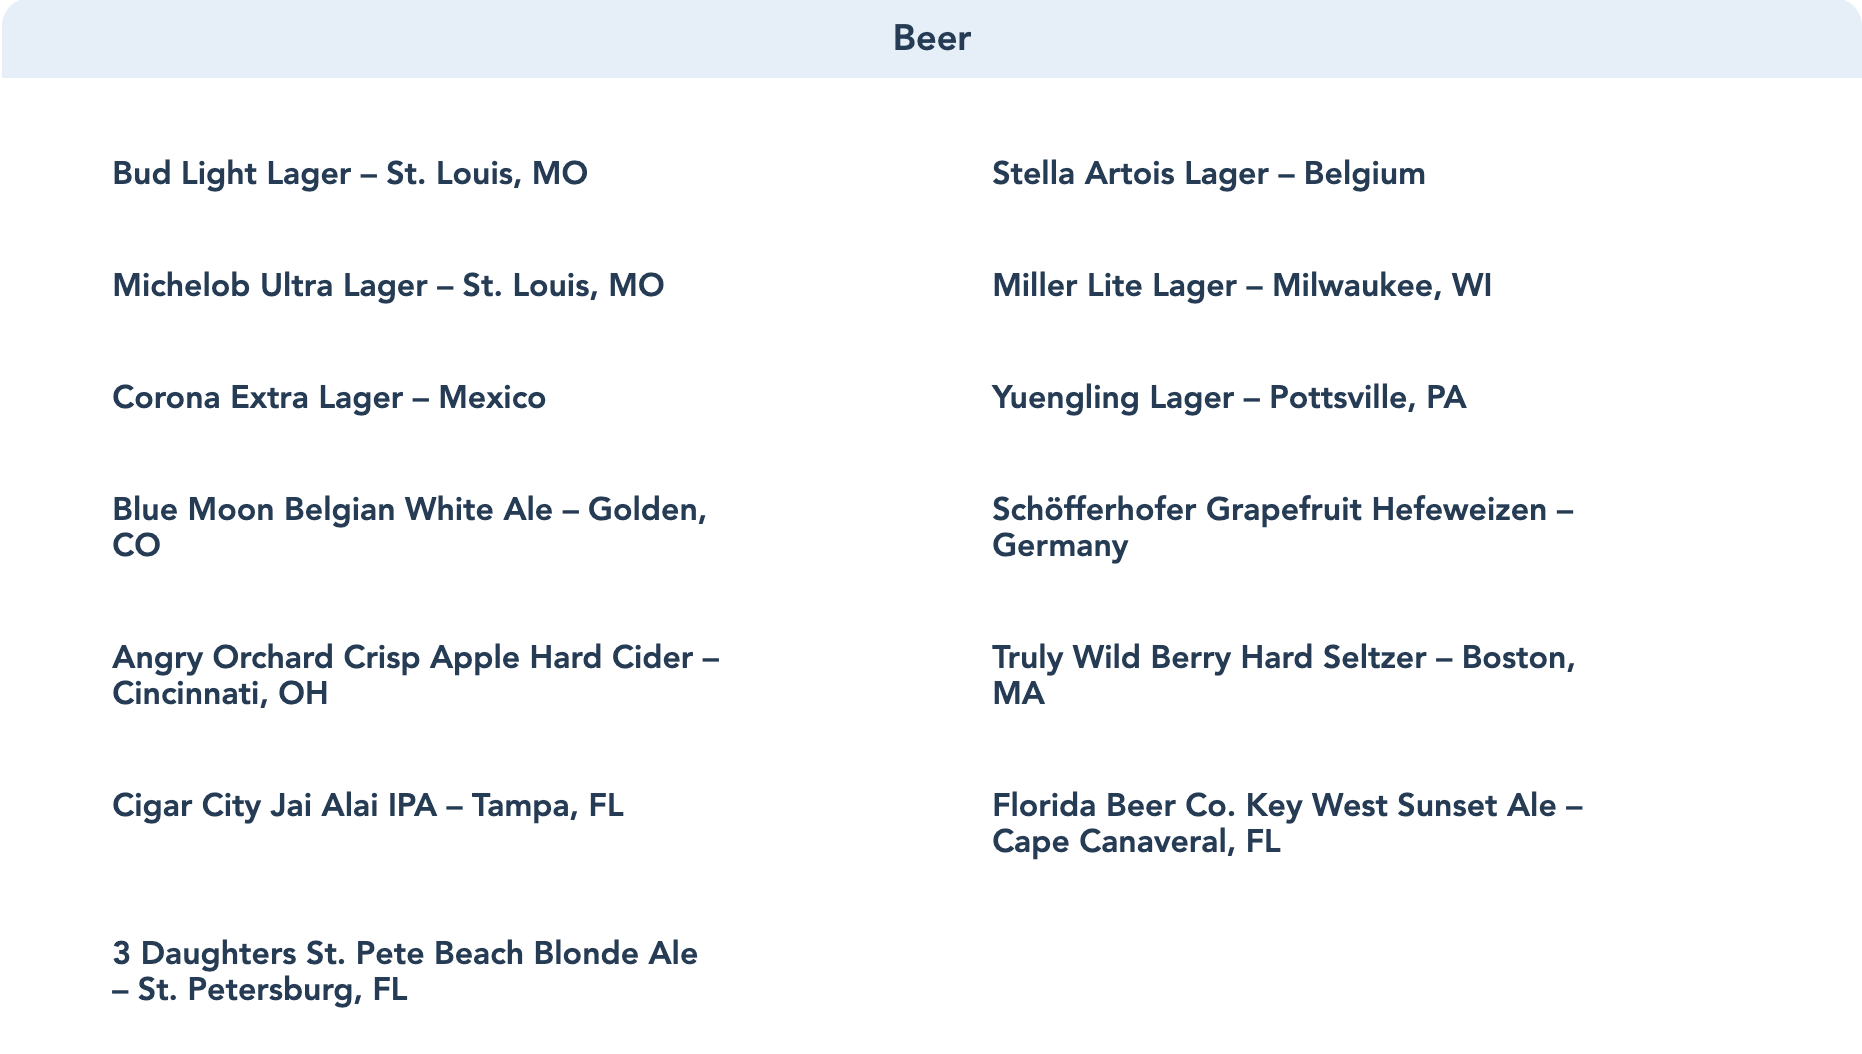Select Florida Beer Co. Key West Sunset Ale
Screen dimensions: 1862x1054
(1287, 806)
